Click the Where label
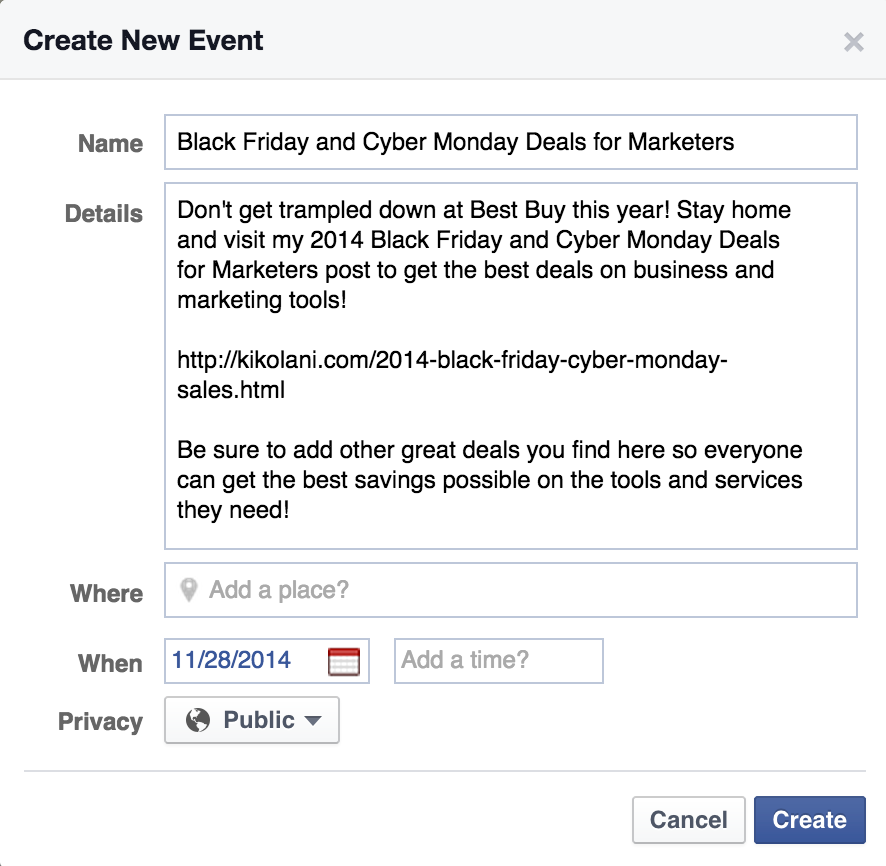The width and height of the screenshot is (886, 866). 107,593
